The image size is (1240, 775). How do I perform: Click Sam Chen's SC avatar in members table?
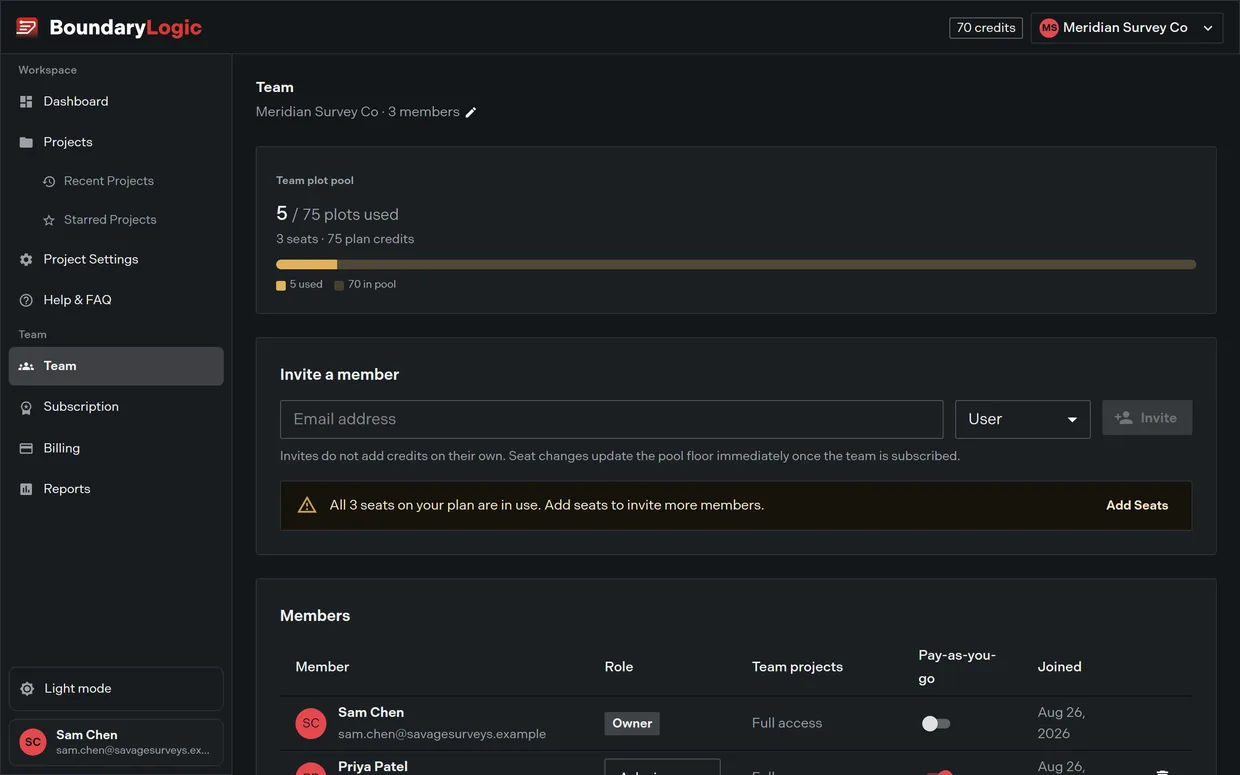click(x=311, y=723)
